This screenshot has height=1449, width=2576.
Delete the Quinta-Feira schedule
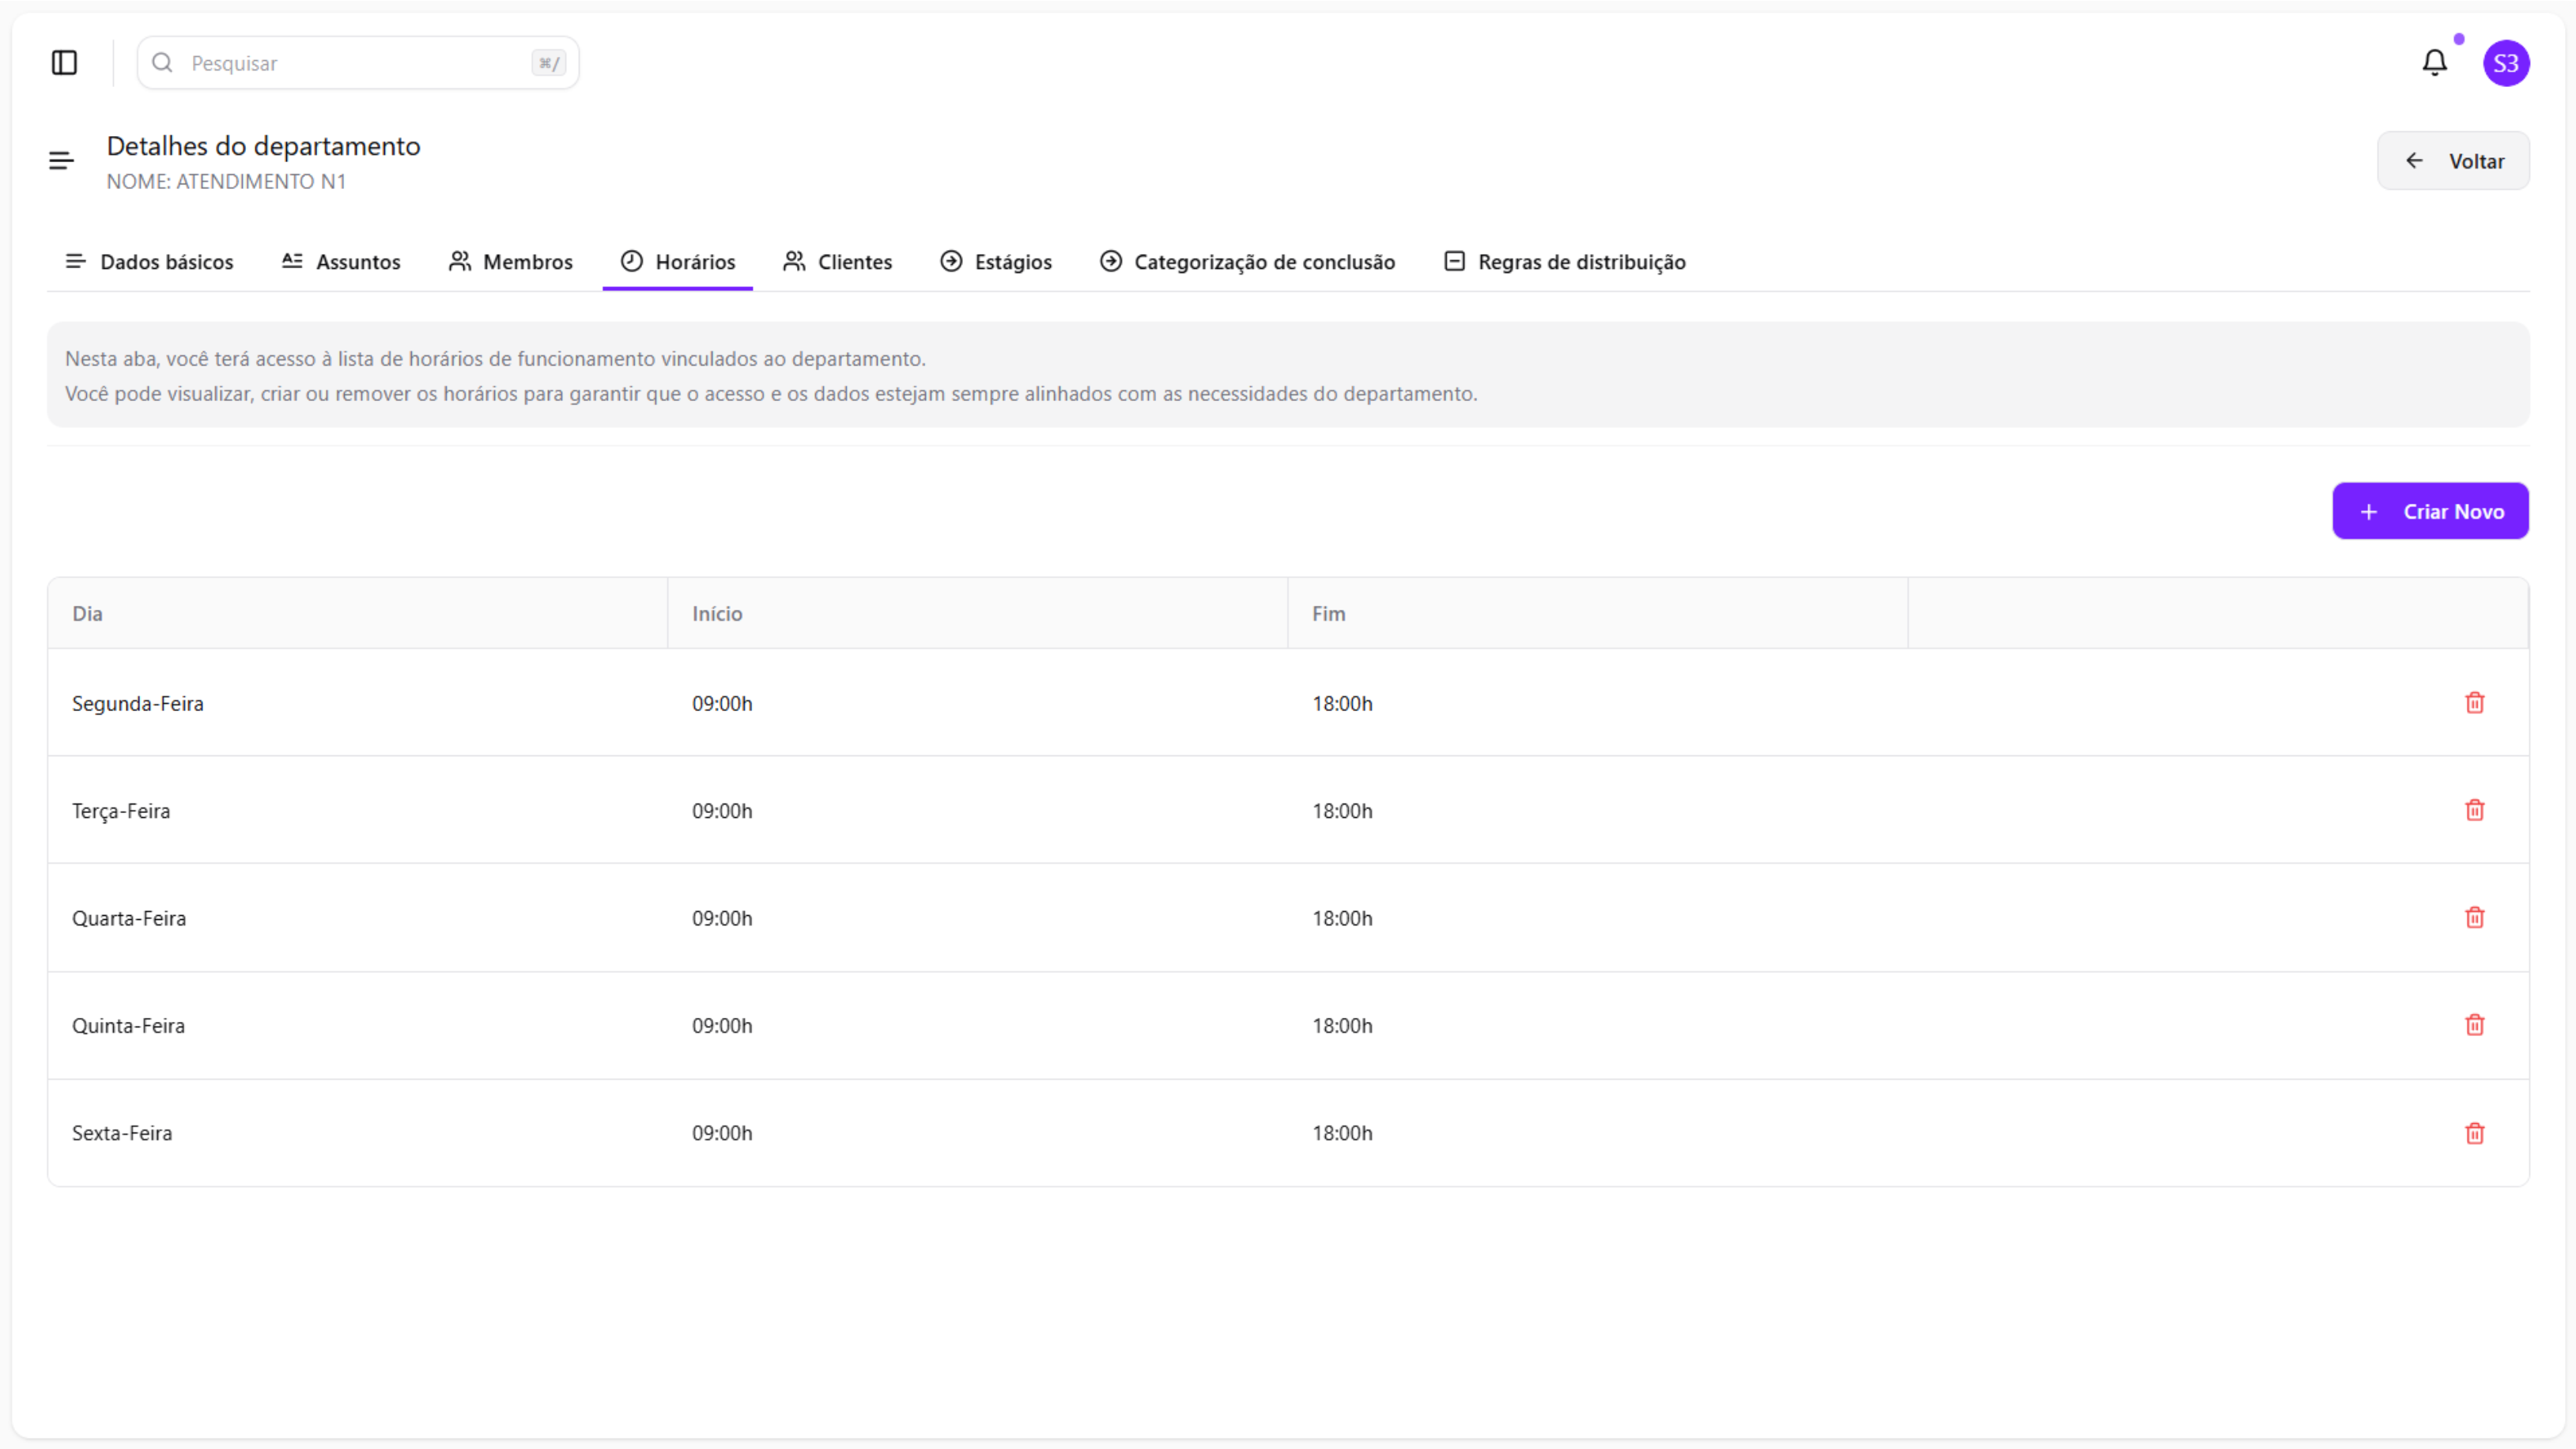[2474, 1025]
